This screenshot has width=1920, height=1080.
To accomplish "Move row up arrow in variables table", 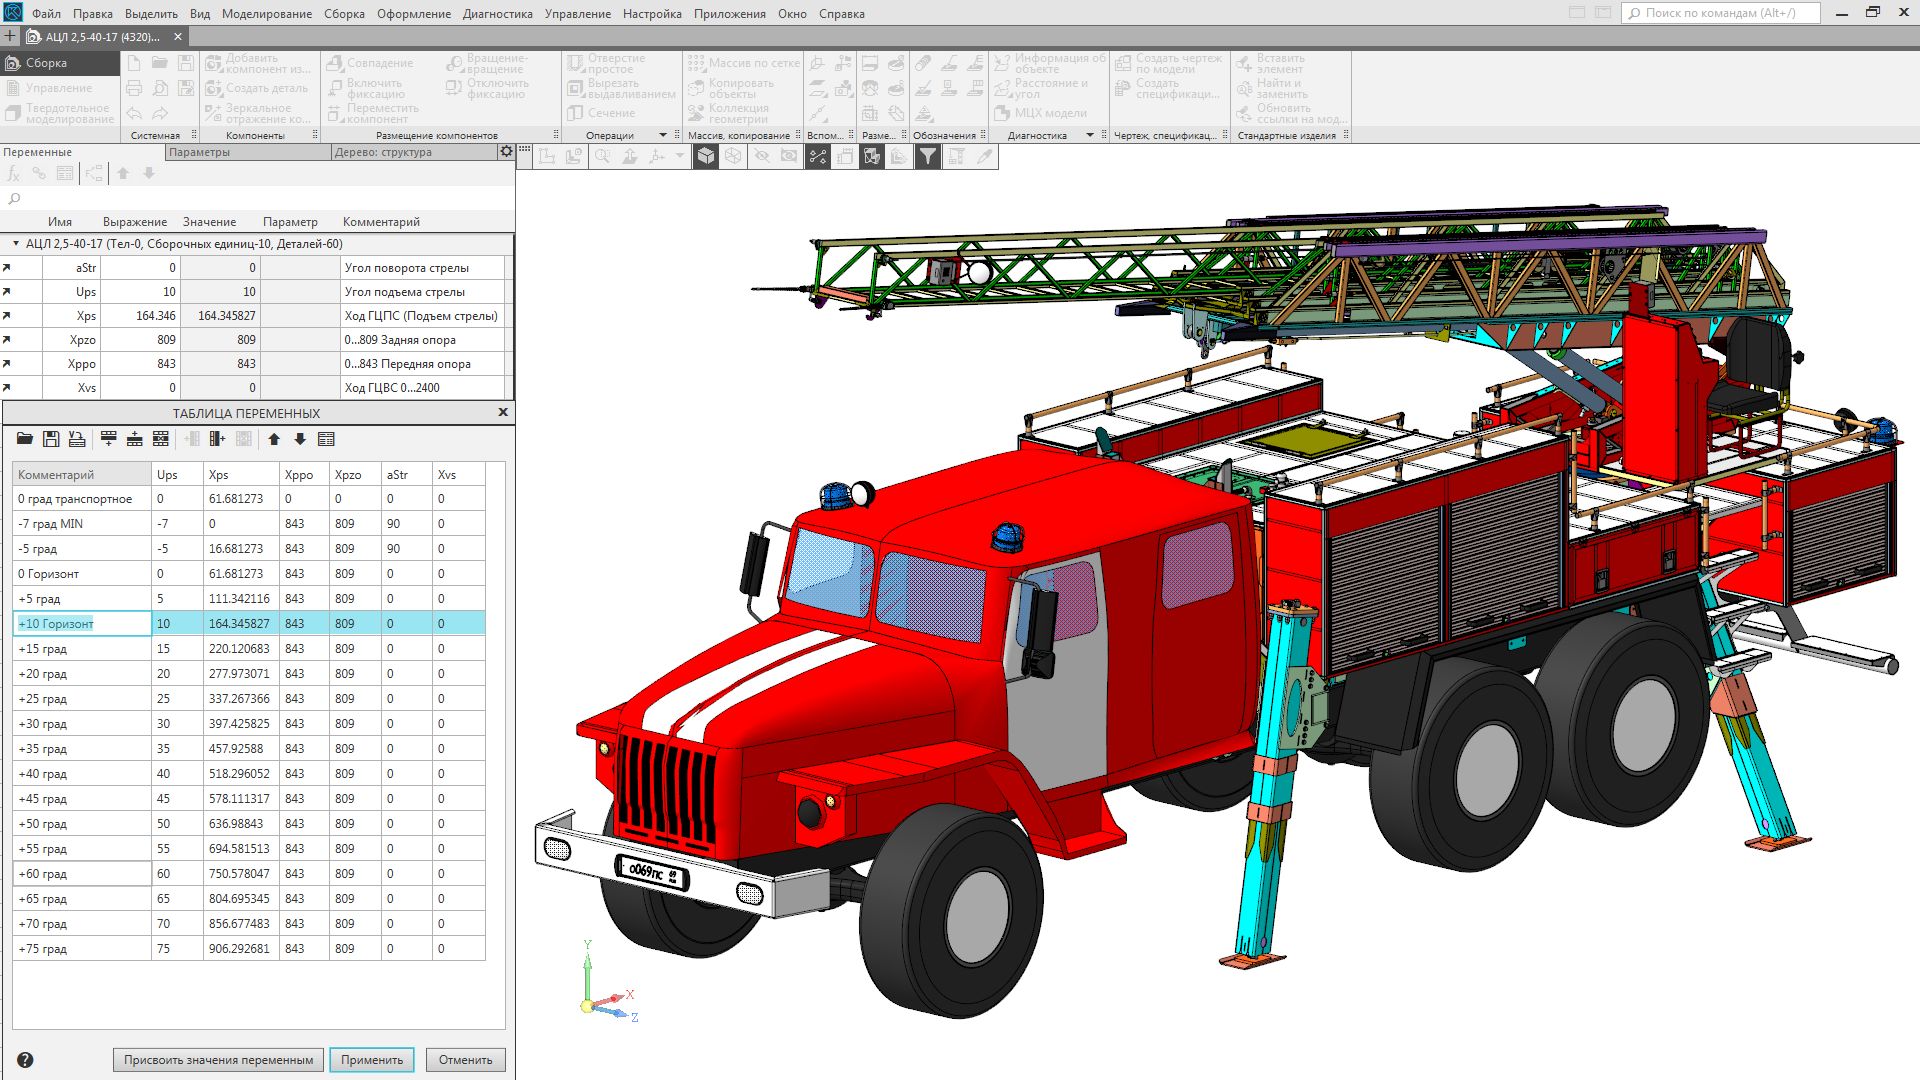I will click(x=274, y=439).
